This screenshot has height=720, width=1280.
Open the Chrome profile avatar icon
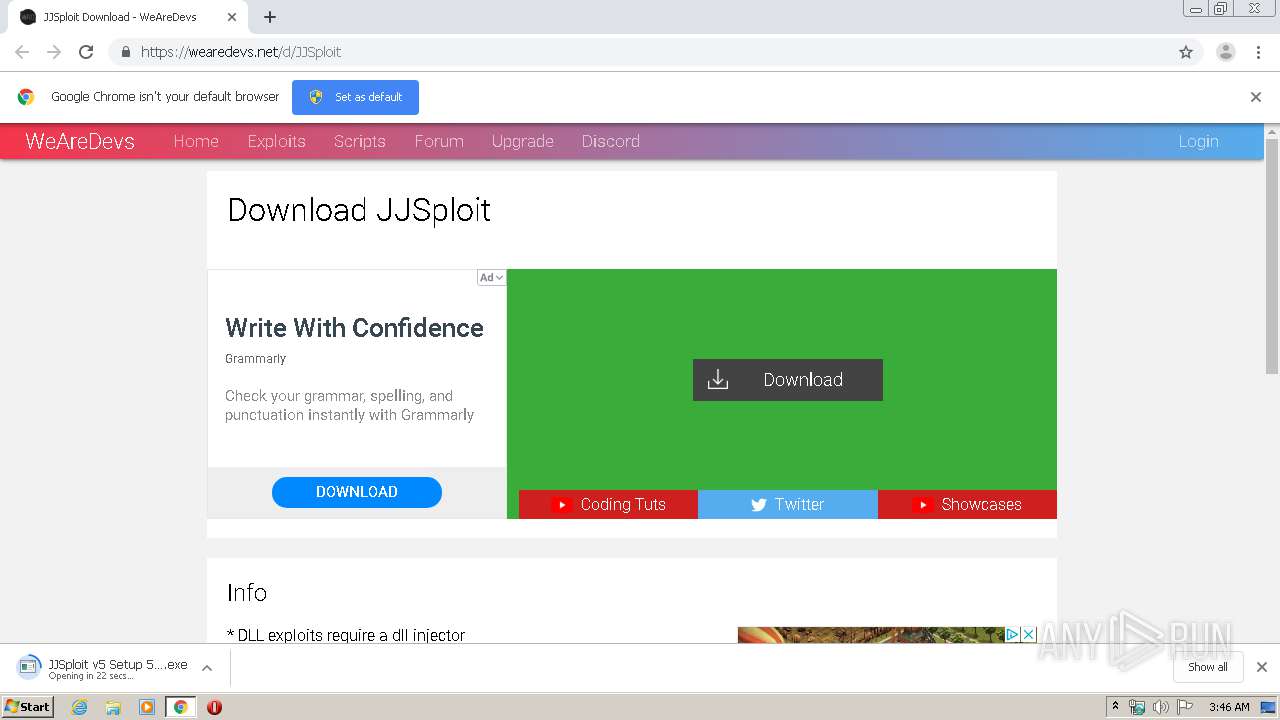pyautogui.click(x=1226, y=52)
